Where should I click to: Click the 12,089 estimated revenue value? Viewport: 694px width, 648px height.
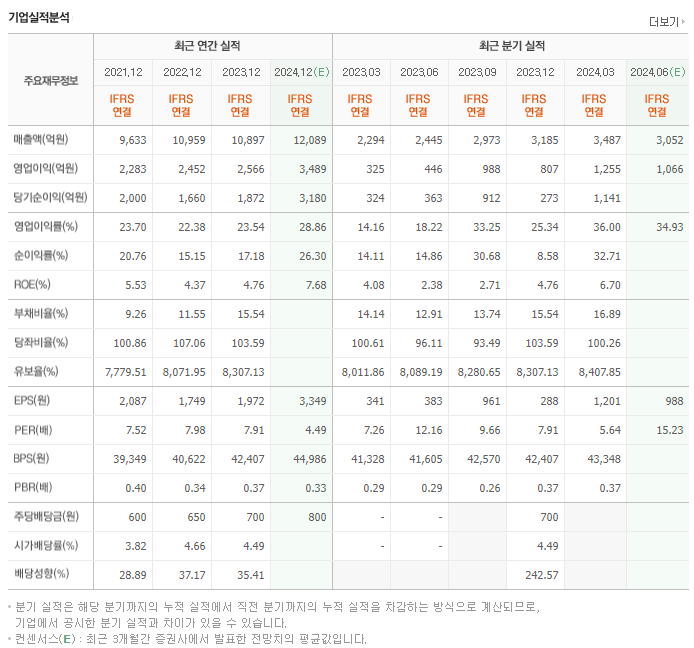click(310, 140)
